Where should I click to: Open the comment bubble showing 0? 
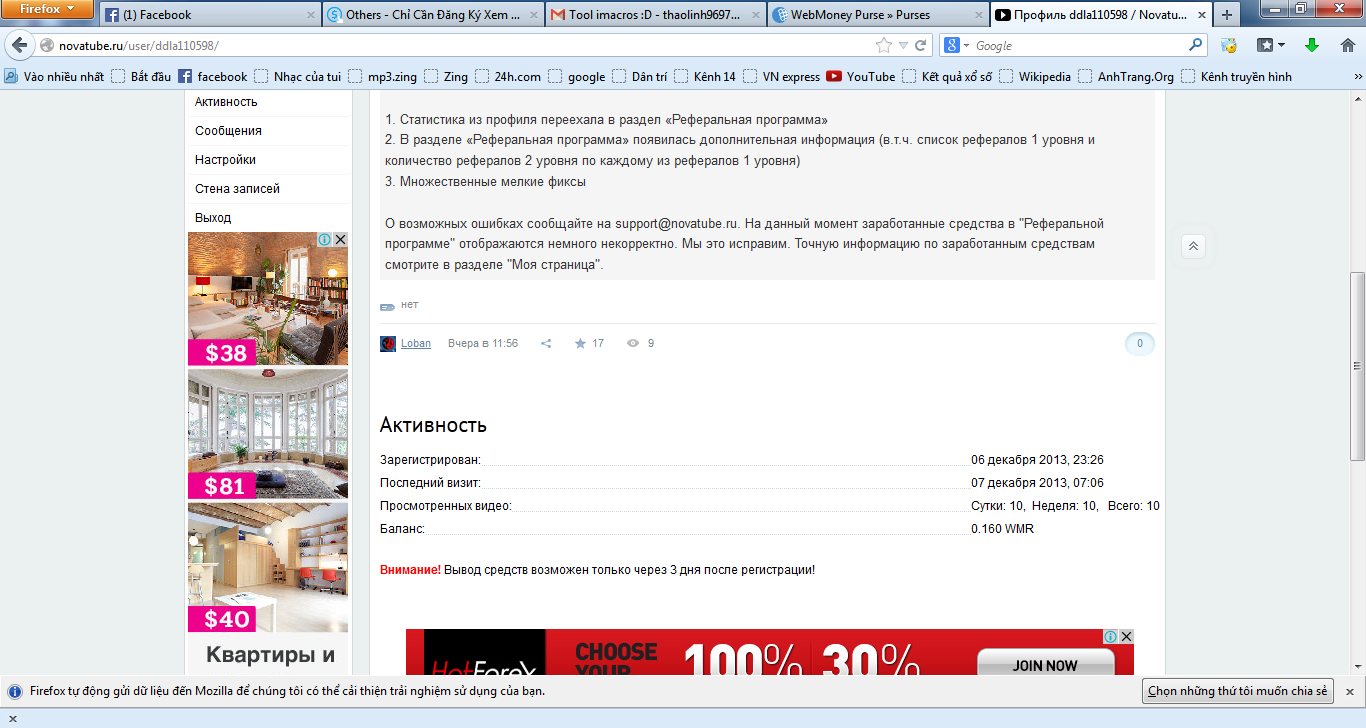pyautogui.click(x=1139, y=343)
